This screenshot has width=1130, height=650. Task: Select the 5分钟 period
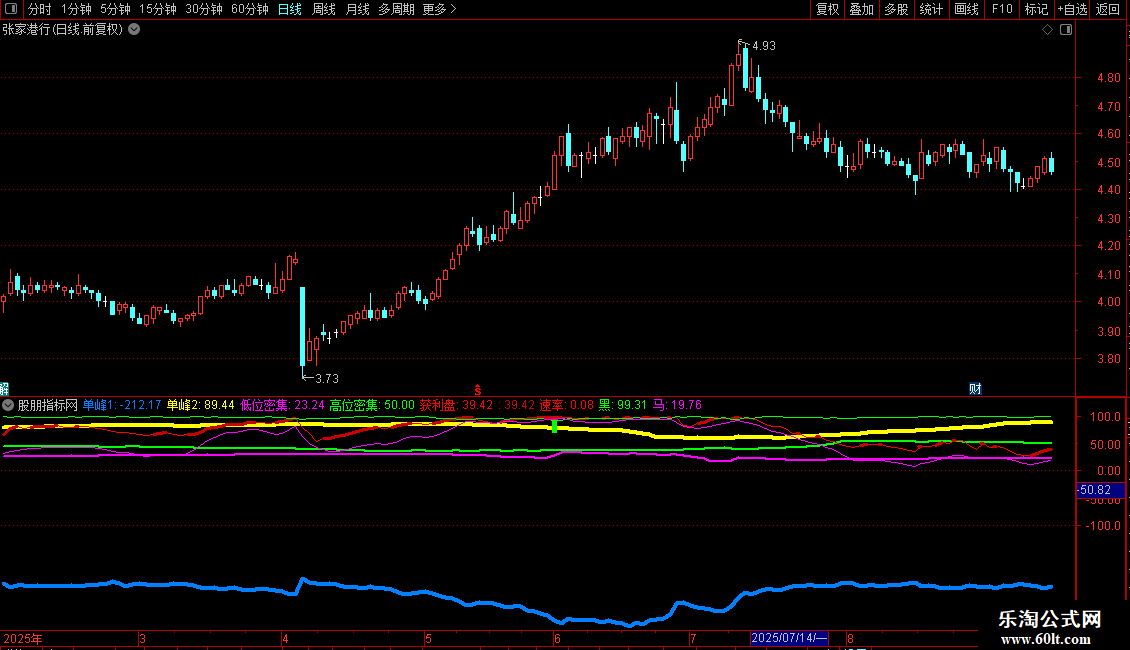click(115, 9)
